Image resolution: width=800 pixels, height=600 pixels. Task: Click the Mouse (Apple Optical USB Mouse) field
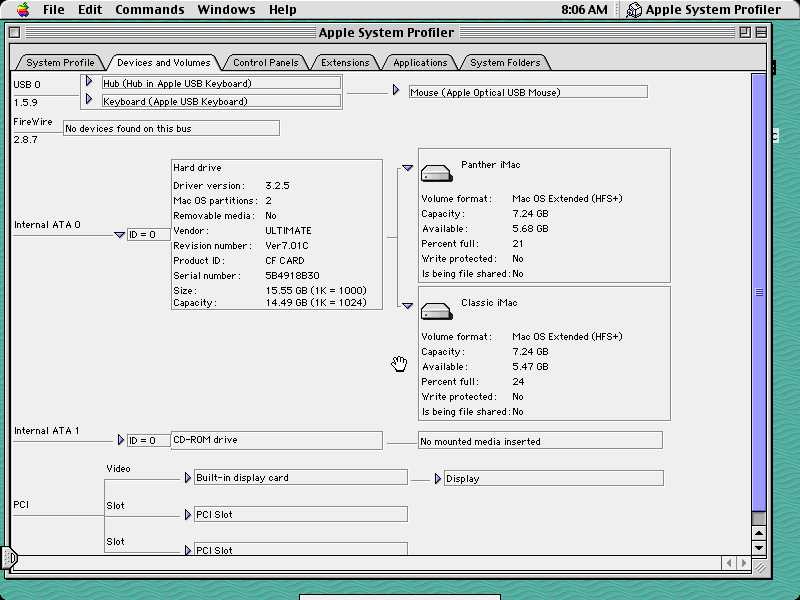click(x=528, y=92)
